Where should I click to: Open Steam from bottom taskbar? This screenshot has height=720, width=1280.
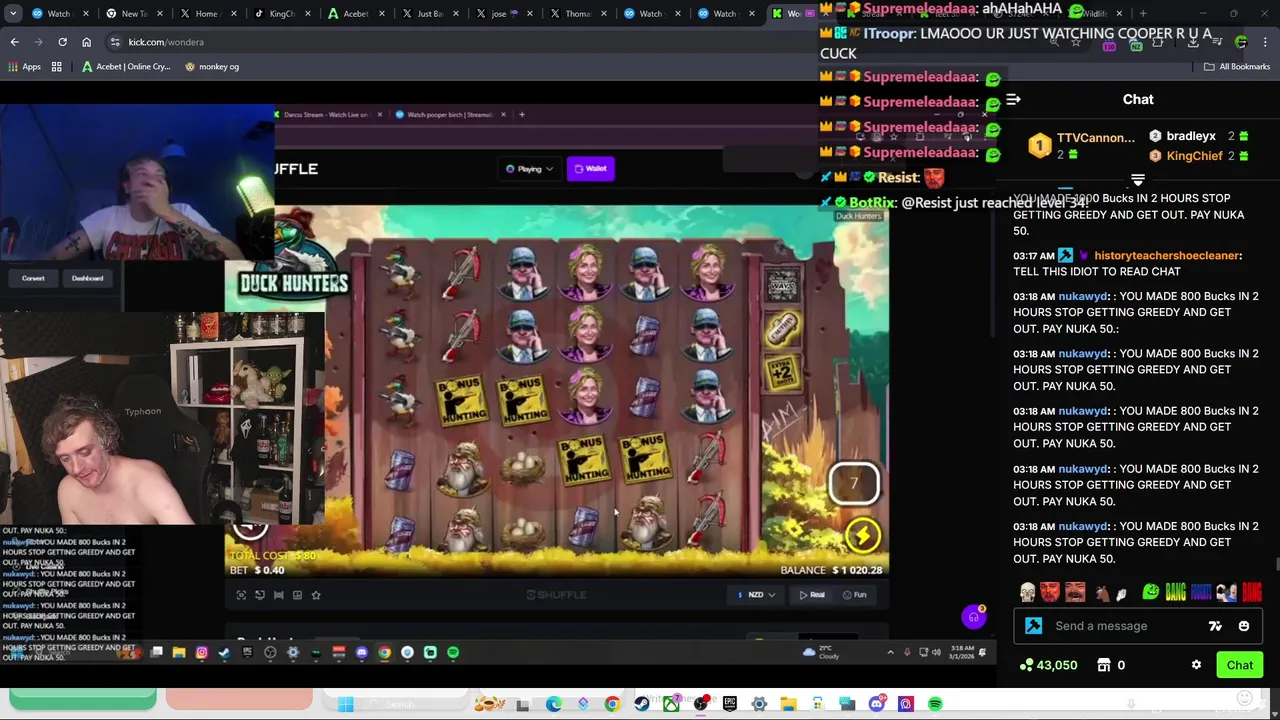click(642, 704)
